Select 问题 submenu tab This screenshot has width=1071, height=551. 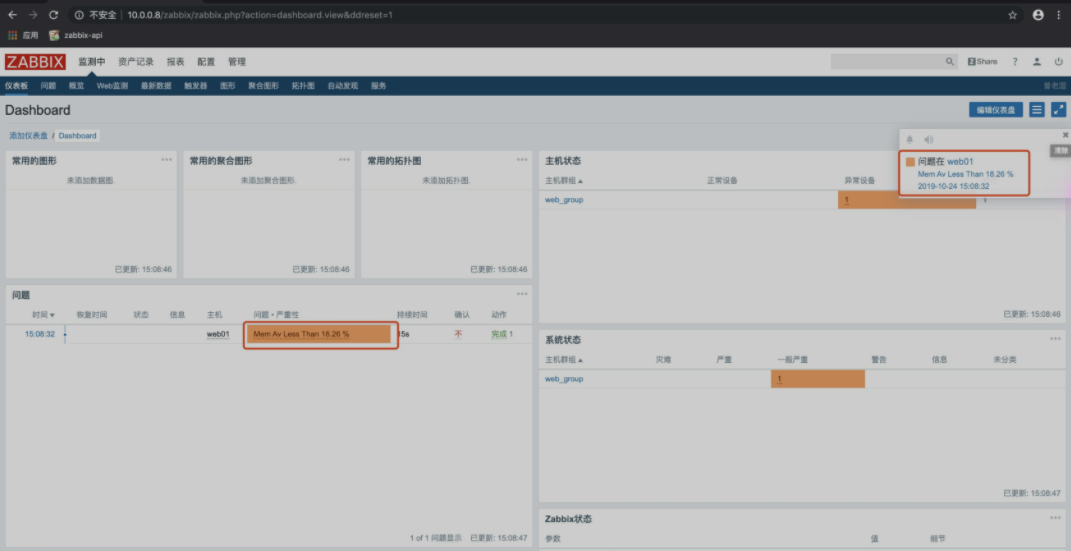(x=48, y=86)
